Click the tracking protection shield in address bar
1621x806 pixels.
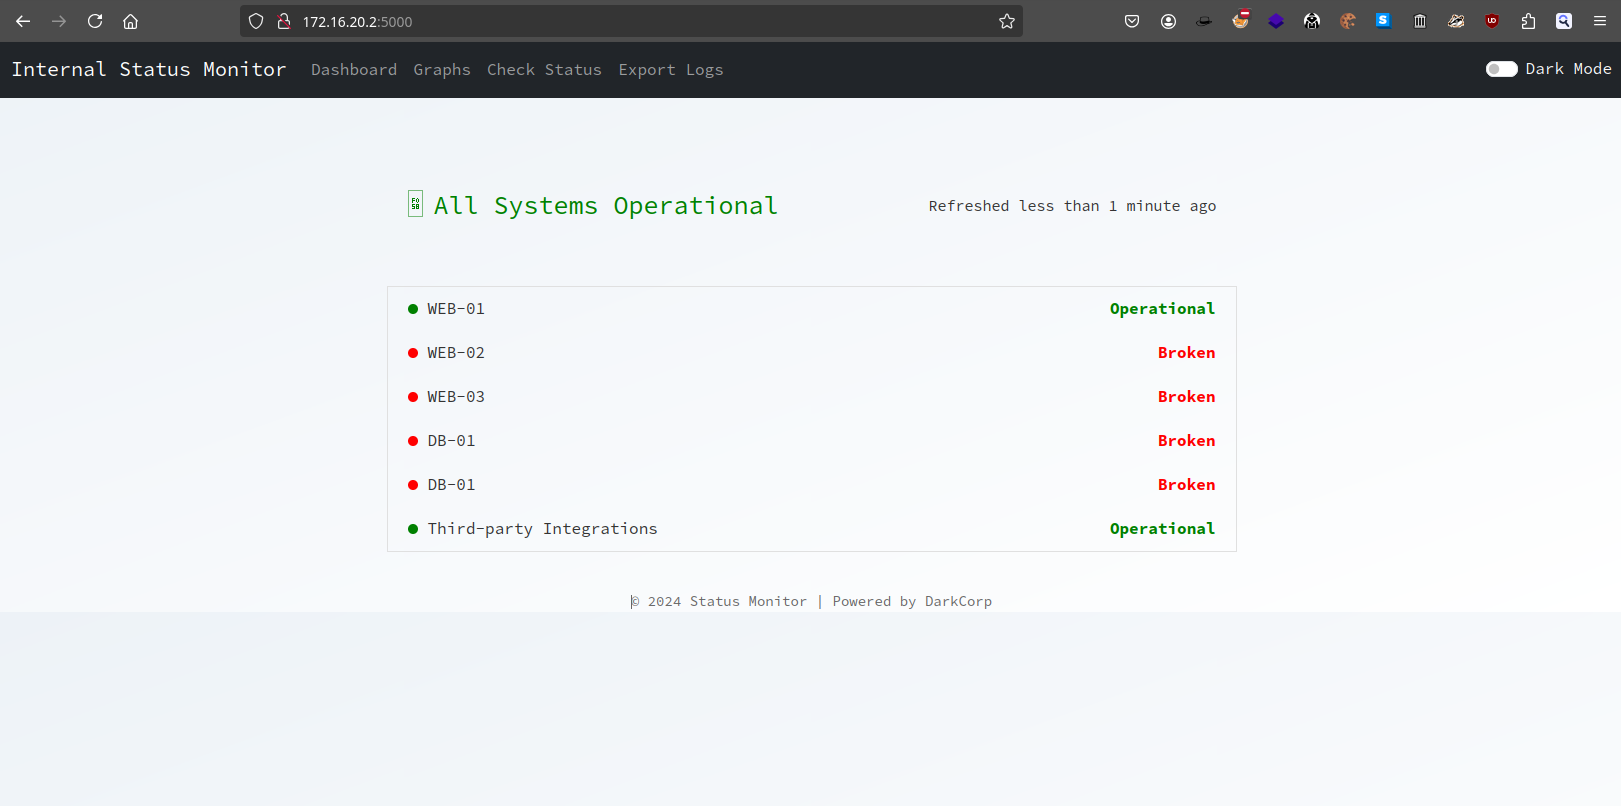click(256, 21)
